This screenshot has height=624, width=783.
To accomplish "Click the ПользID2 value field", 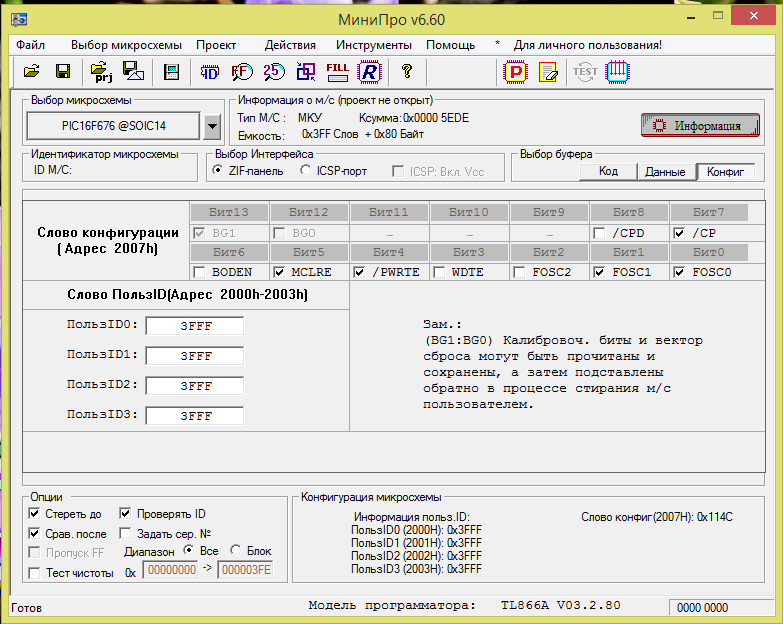I will coord(195,386).
